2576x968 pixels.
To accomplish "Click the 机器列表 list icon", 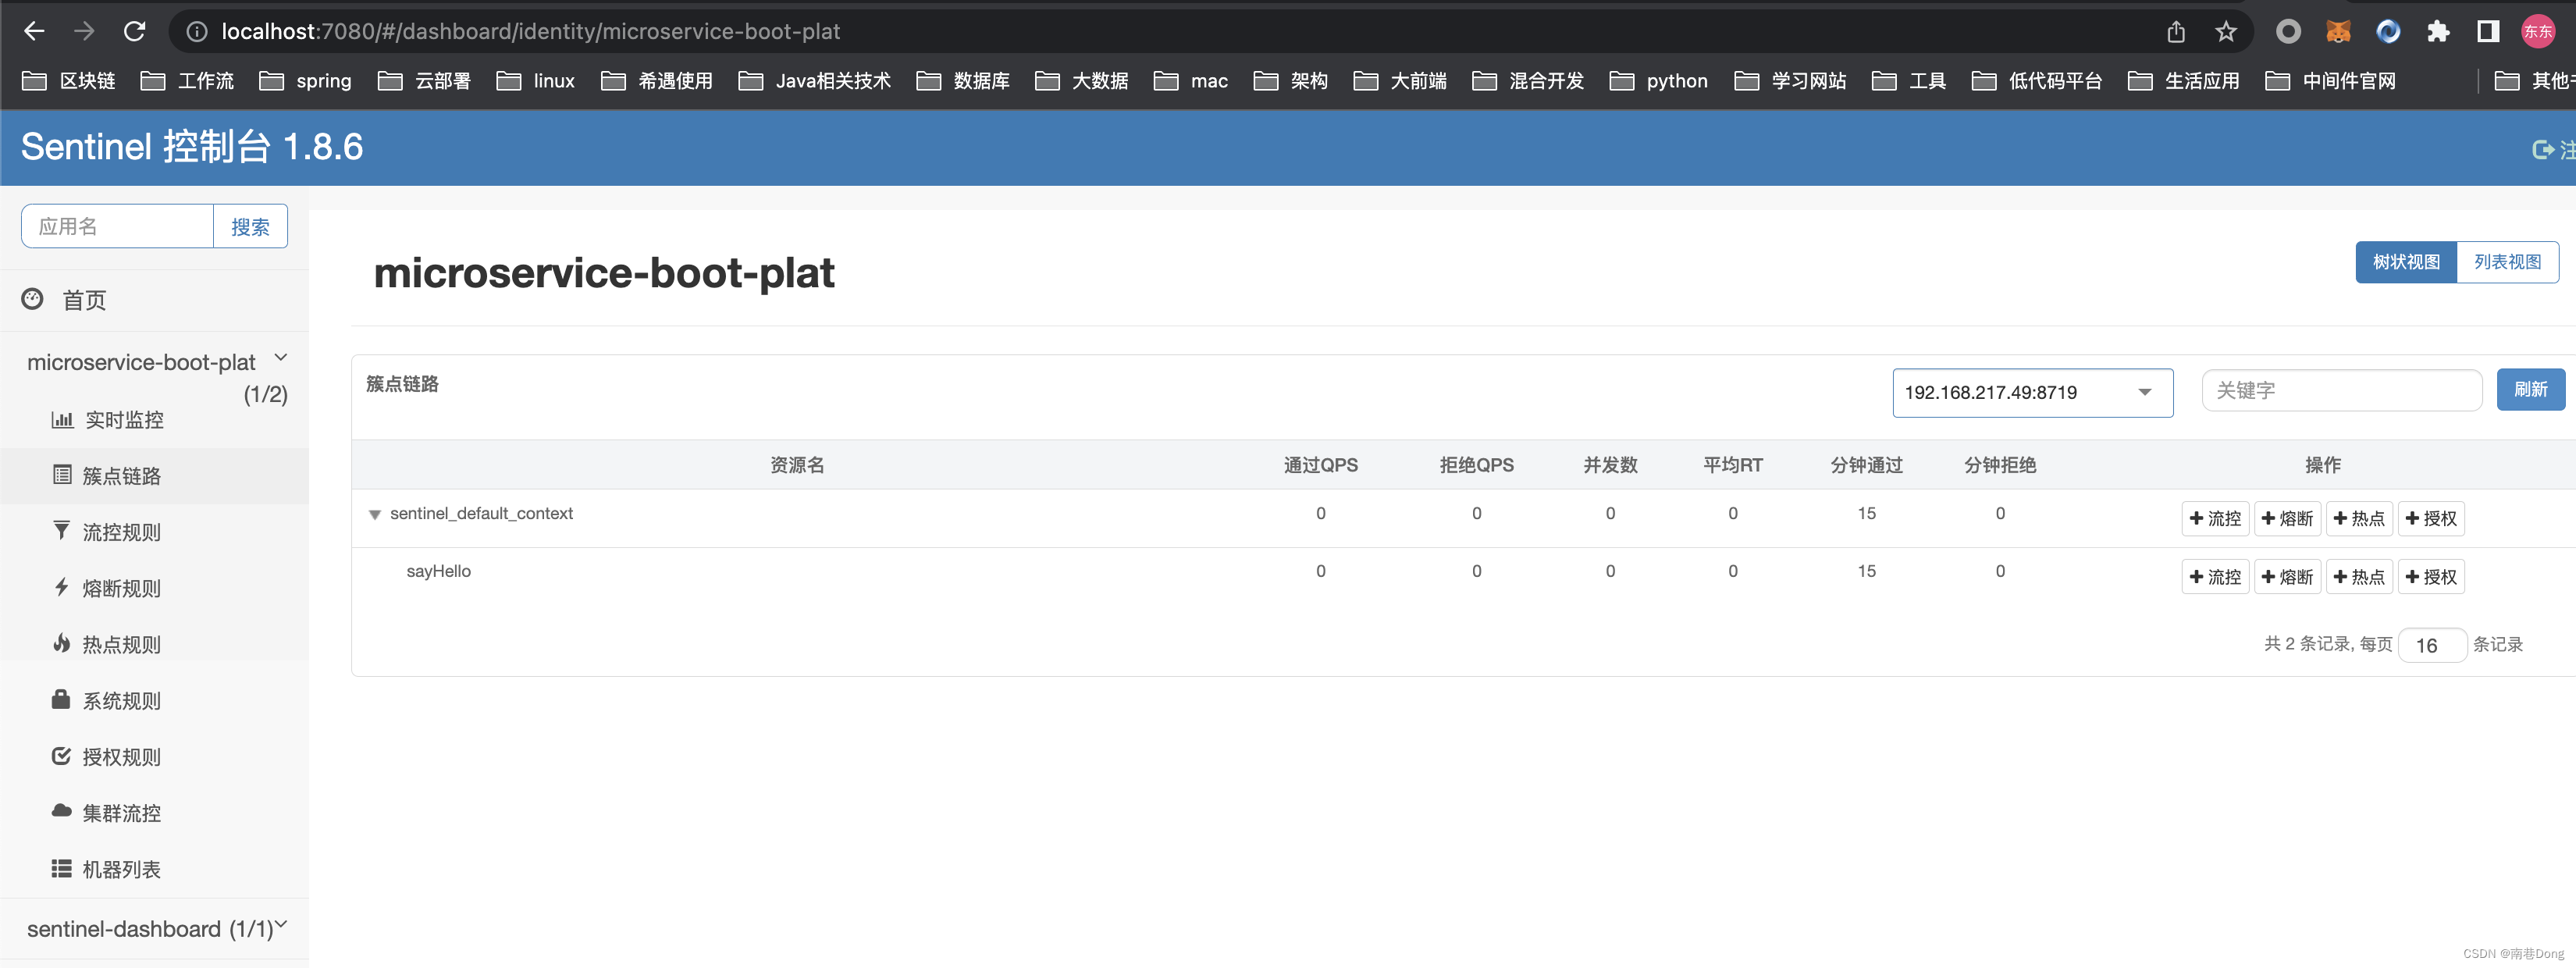I will pos(61,868).
